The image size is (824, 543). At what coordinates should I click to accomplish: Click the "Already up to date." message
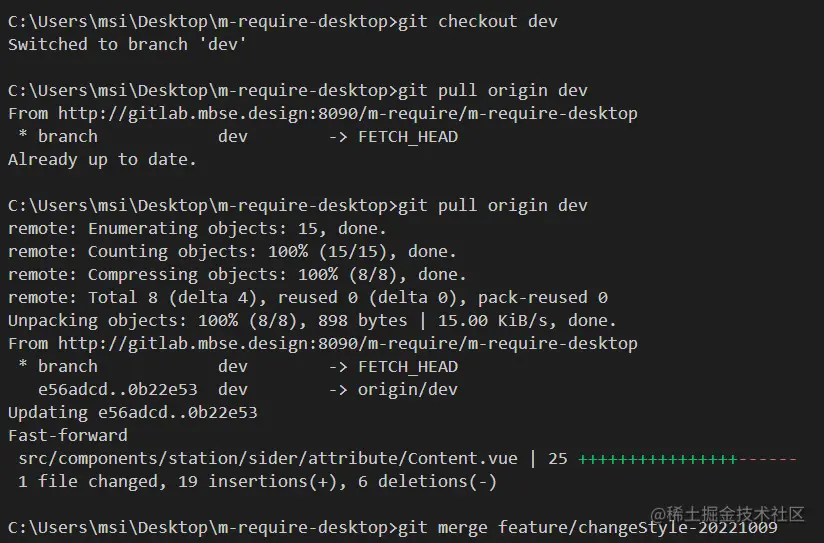(x=102, y=159)
